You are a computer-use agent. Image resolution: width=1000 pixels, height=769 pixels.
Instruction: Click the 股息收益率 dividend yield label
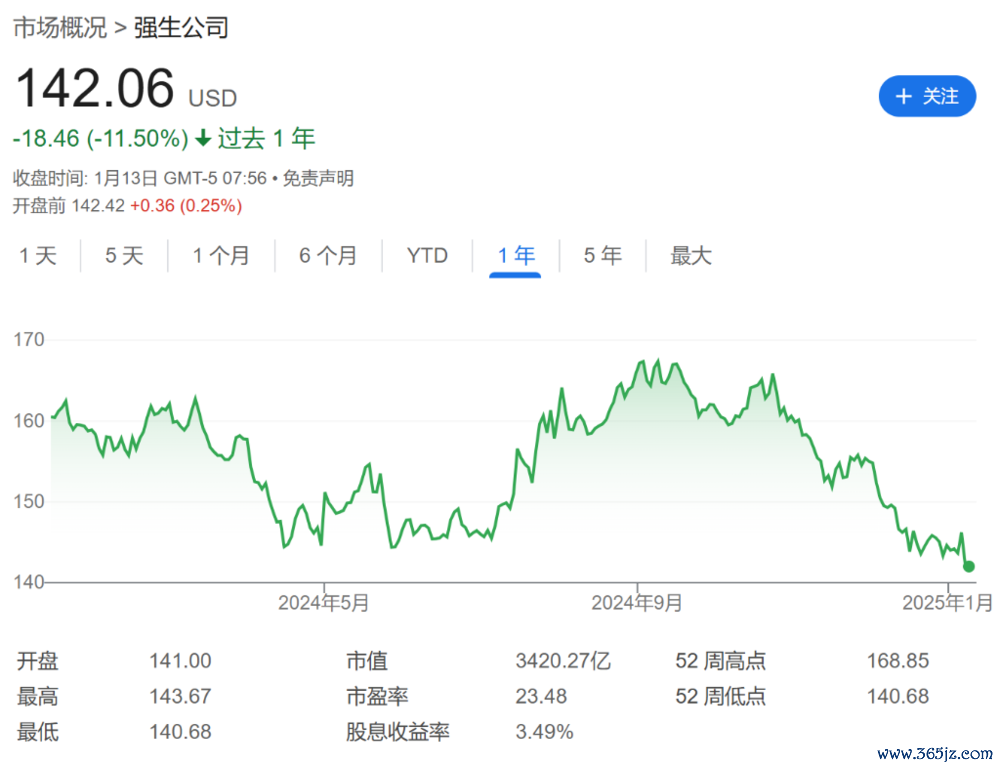pos(398,732)
